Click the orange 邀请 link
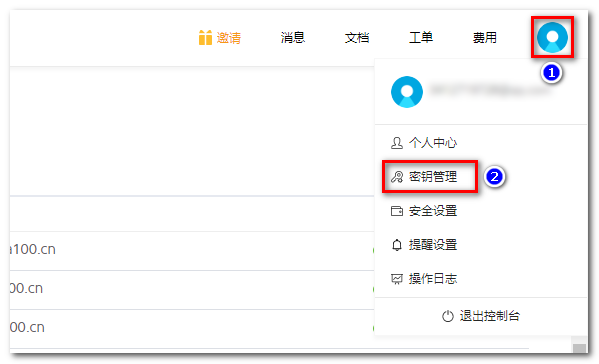 pyautogui.click(x=228, y=38)
